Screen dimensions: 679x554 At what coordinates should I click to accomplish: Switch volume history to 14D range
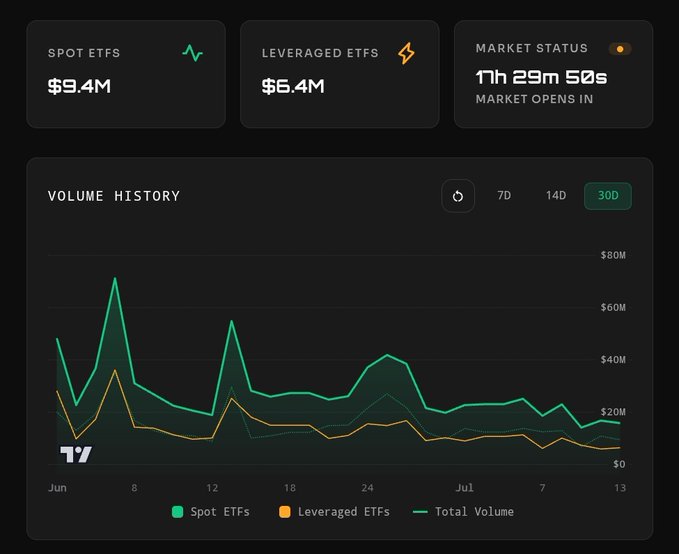pyautogui.click(x=556, y=196)
